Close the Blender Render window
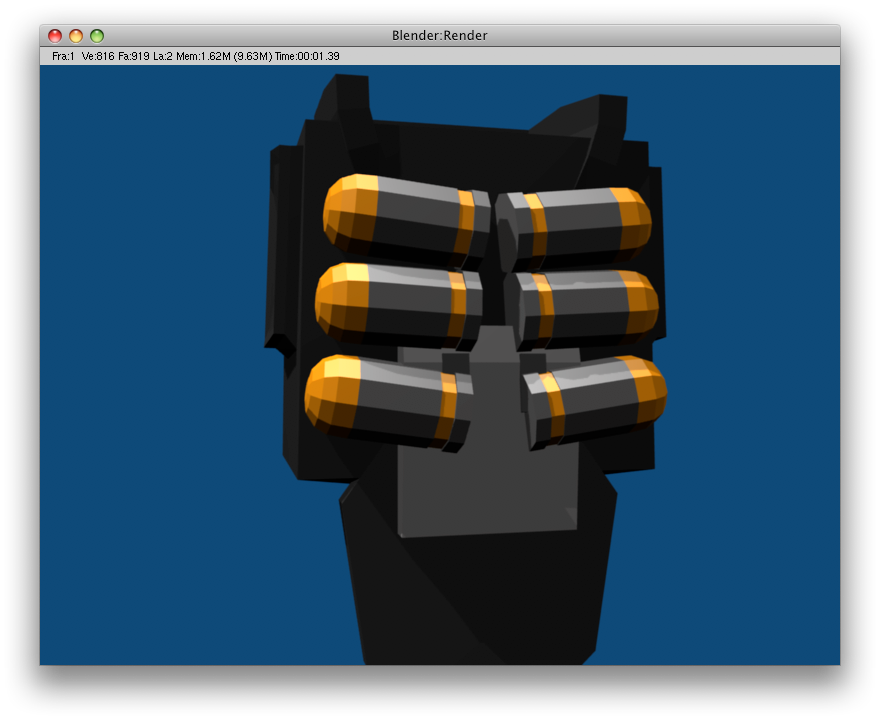The image size is (880, 720). pos(55,36)
